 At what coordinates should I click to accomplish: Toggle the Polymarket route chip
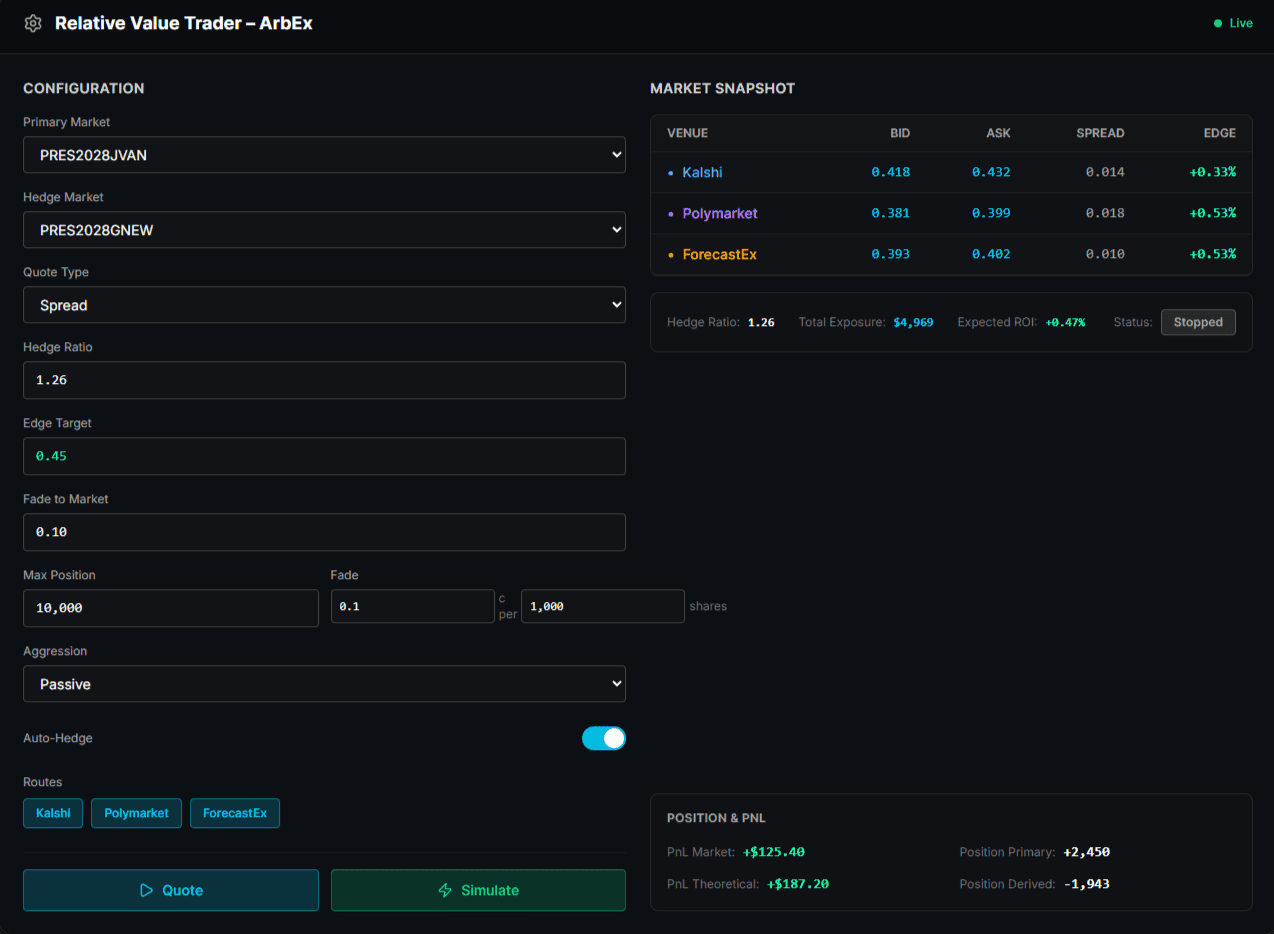tap(136, 813)
